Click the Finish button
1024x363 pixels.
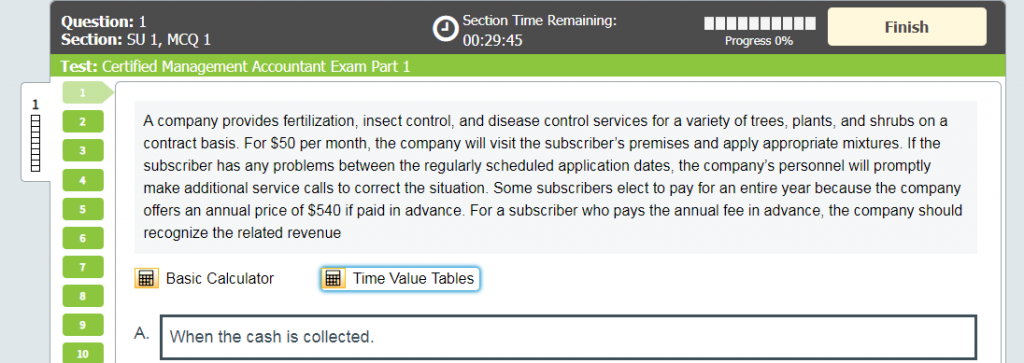tap(906, 27)
